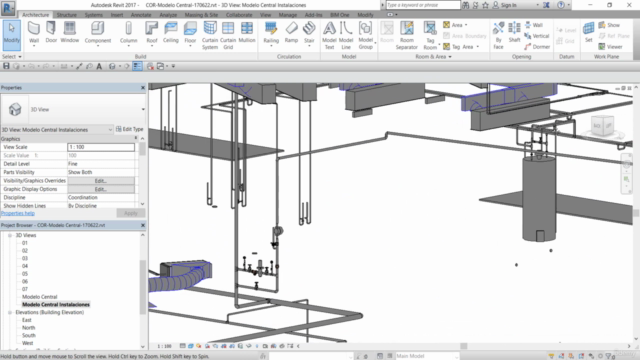This screenshot has height=360, width=640.
Task: Open the Structure ribbon tab
Action: pos(67,15)
